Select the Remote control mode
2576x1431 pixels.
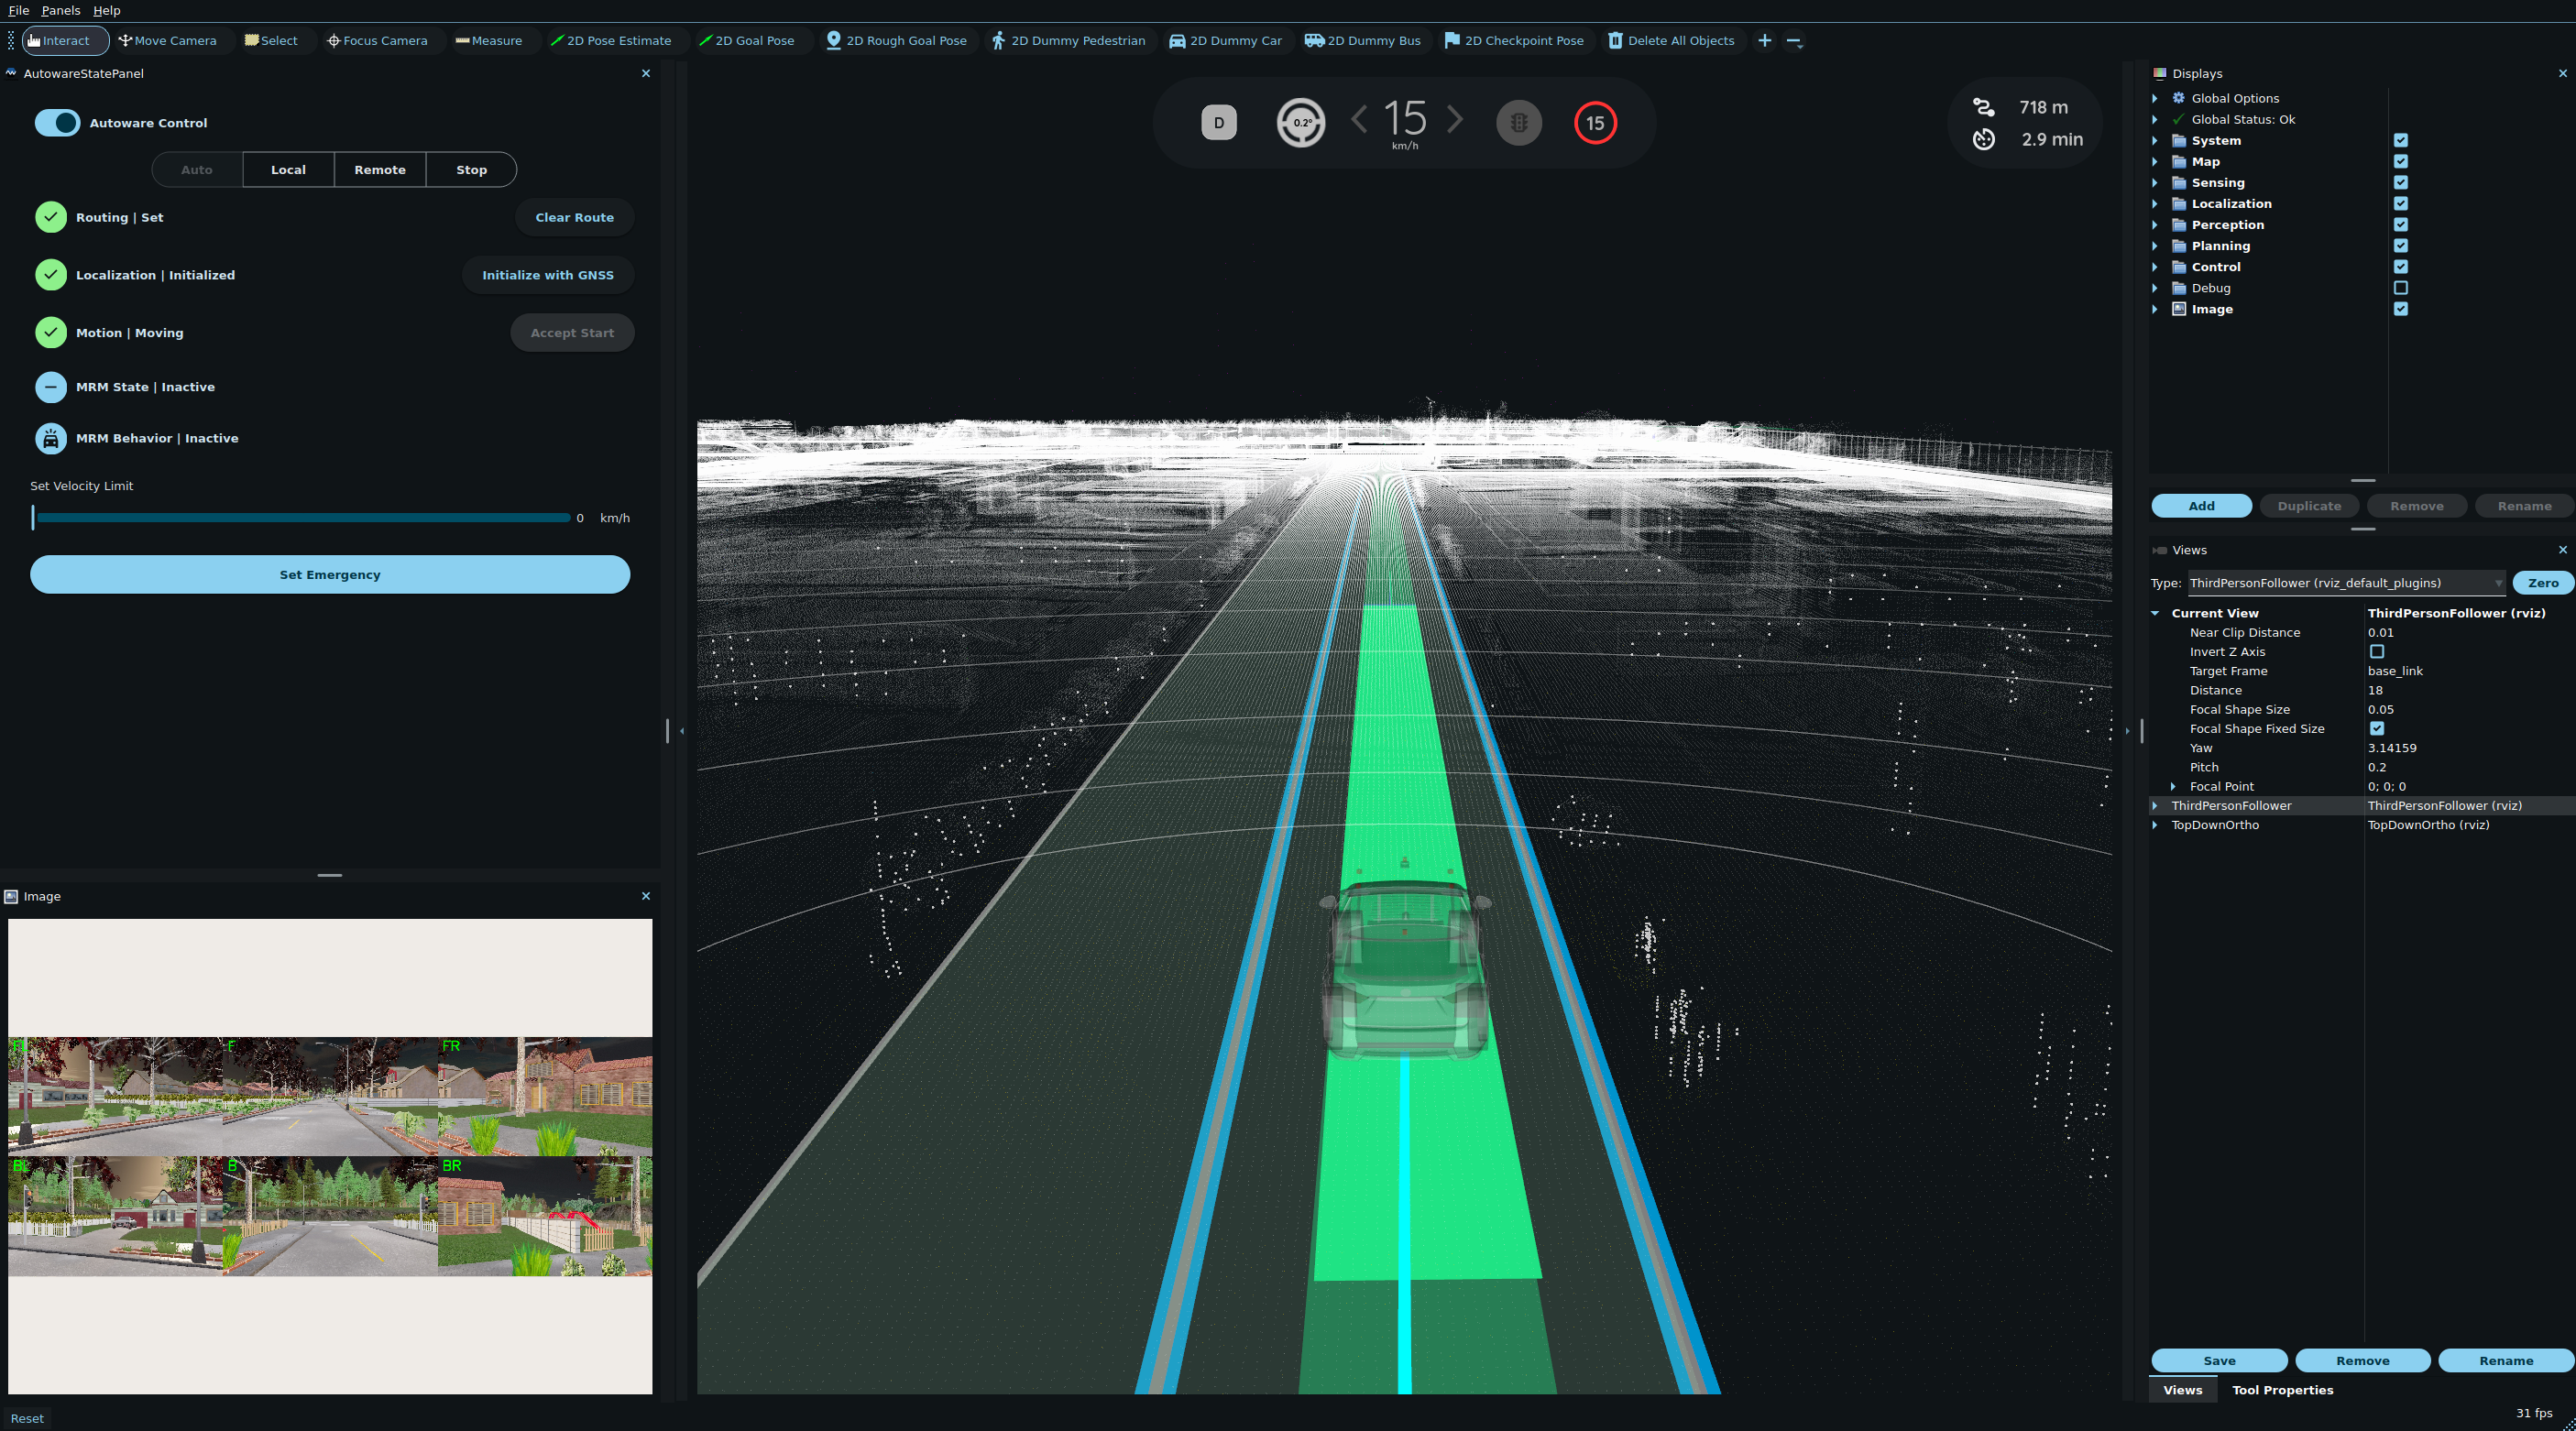point(379,169)
